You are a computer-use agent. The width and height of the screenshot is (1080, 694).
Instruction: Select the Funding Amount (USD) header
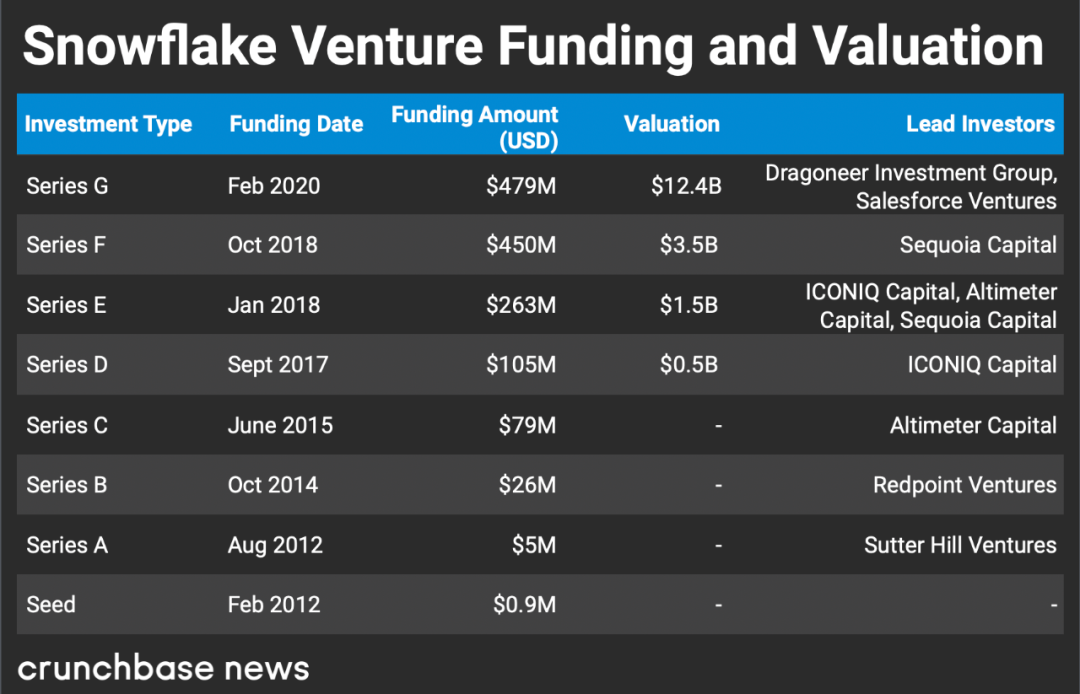click(x=475, y=127)
